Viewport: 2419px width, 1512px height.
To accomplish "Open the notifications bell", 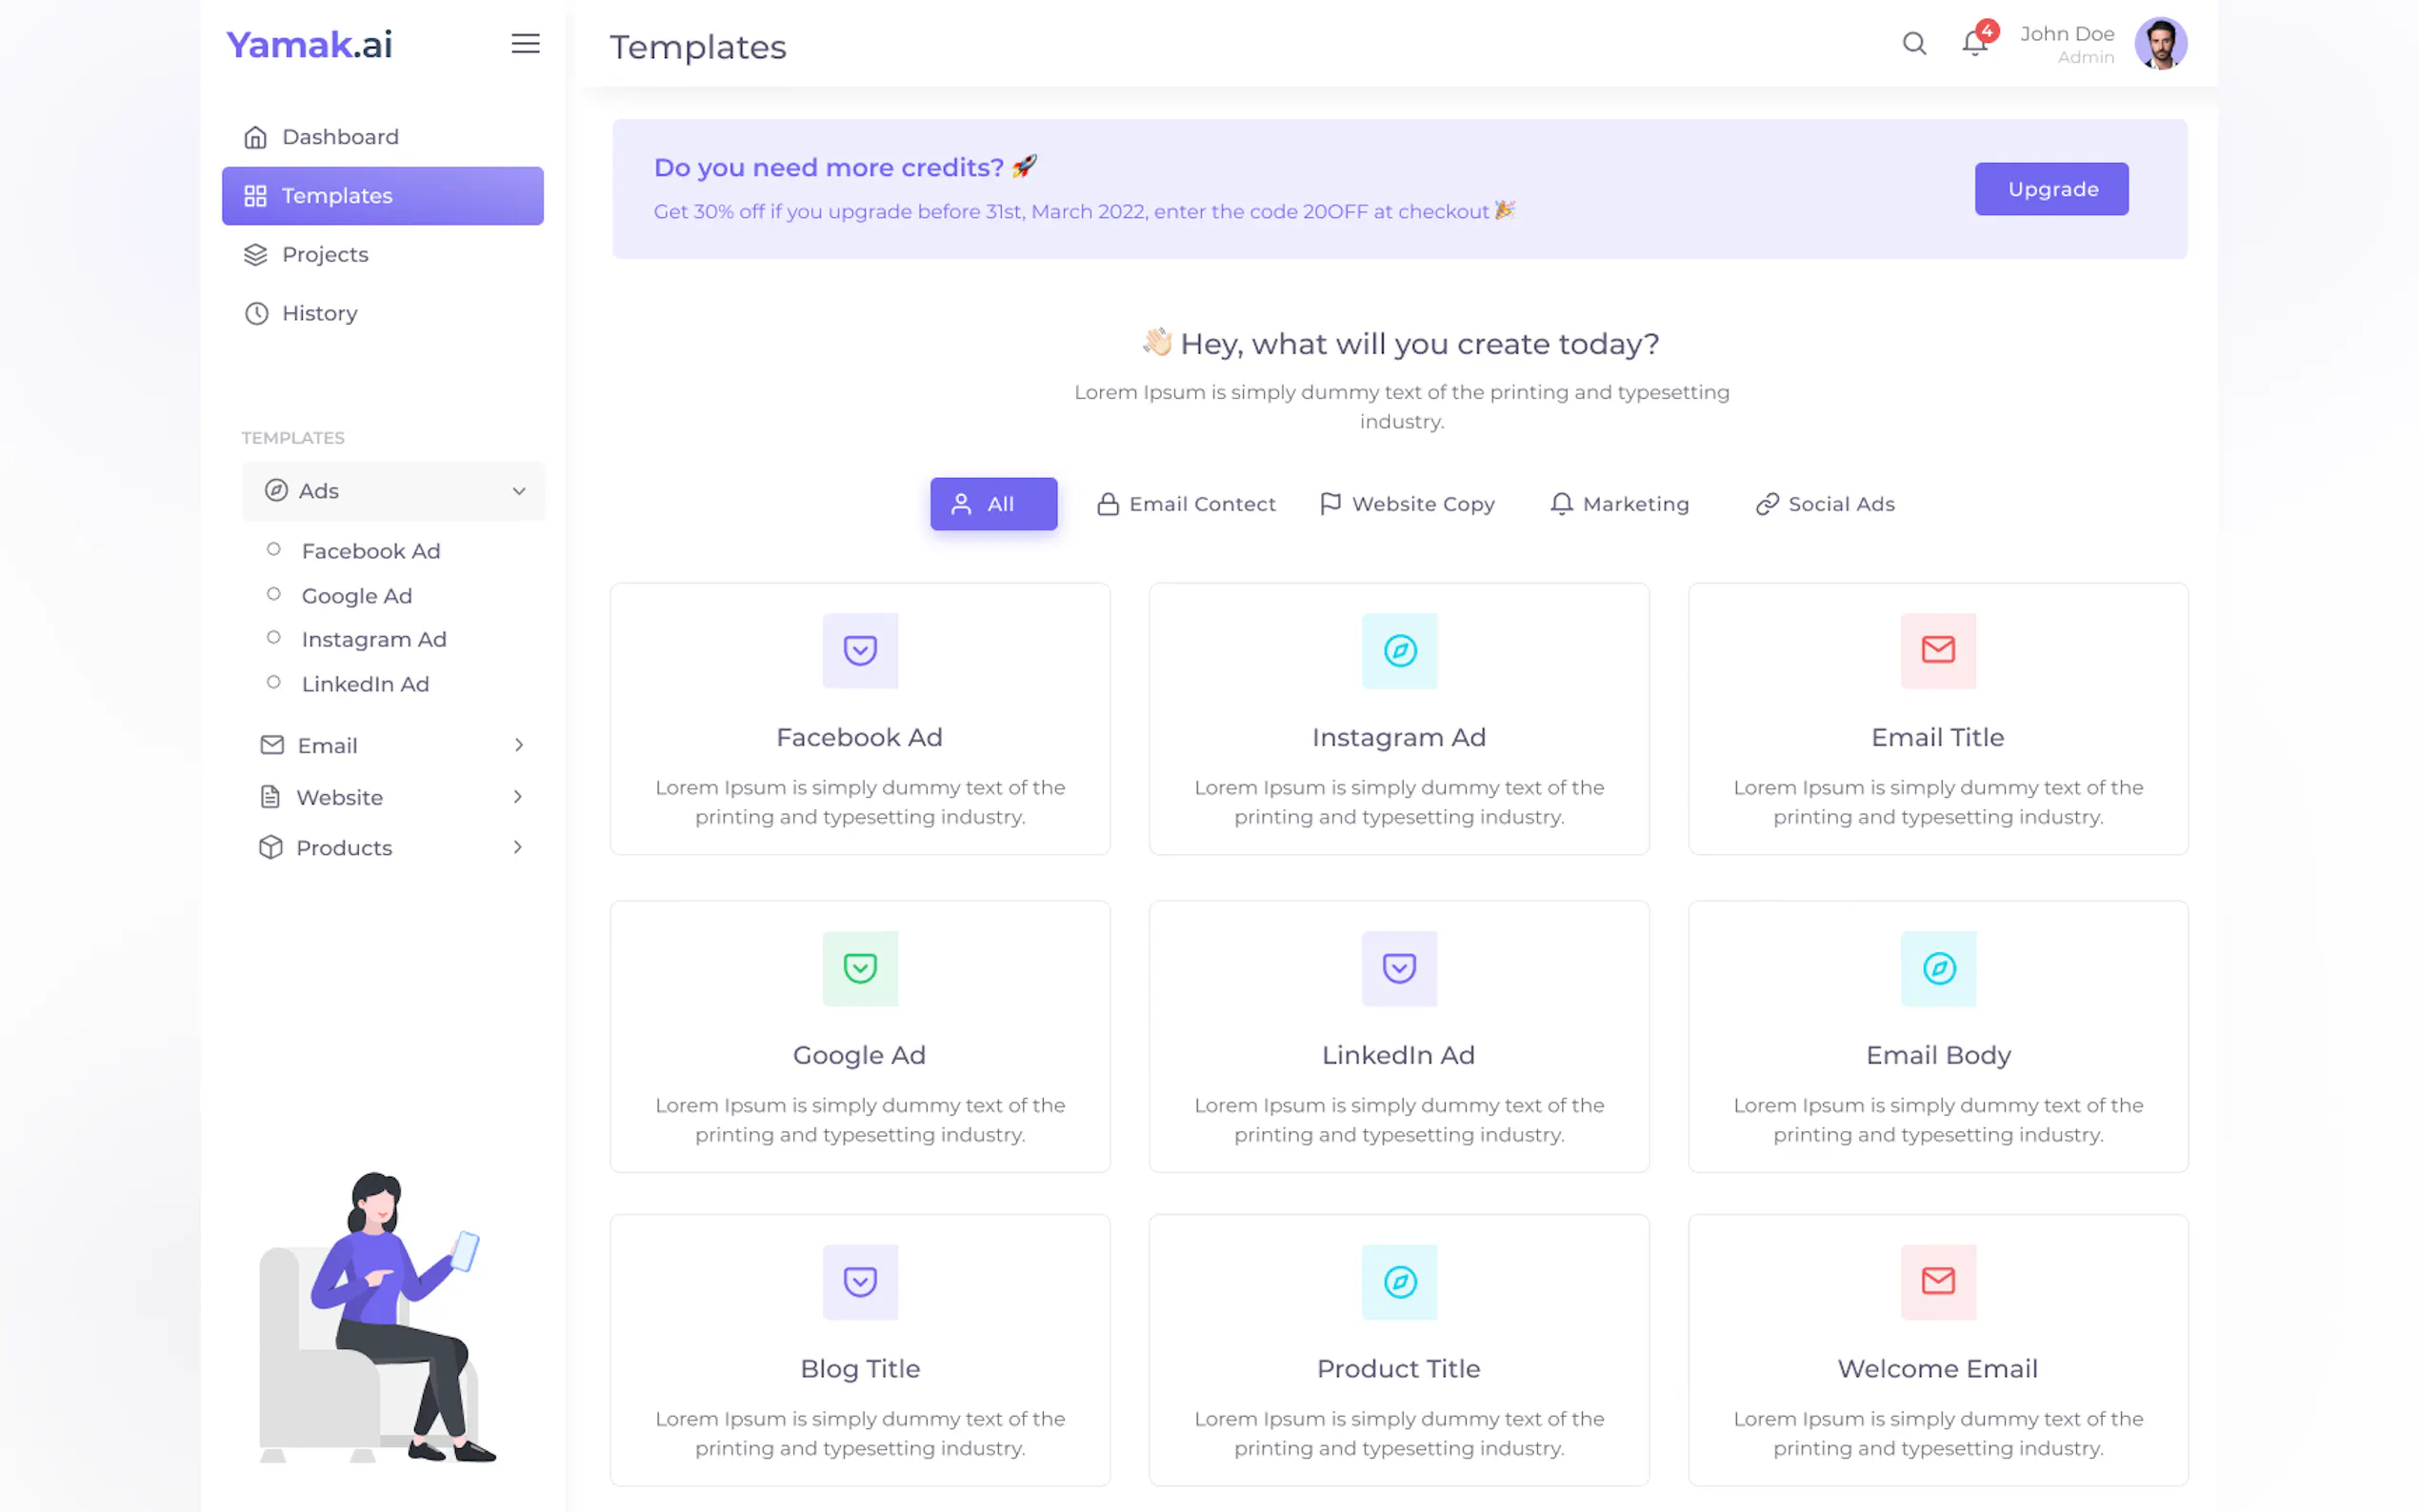I will pos(1974,44).
